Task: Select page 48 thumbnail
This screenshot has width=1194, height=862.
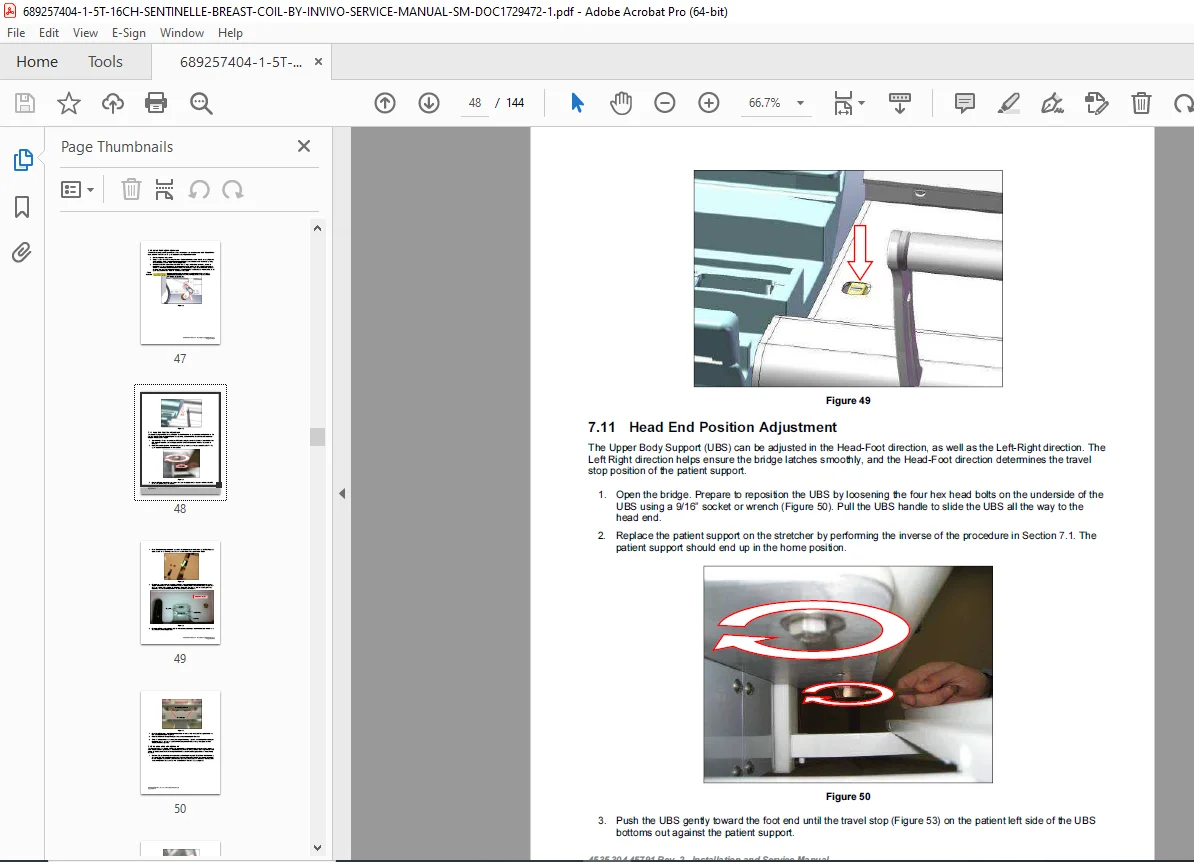Action: 180,442
